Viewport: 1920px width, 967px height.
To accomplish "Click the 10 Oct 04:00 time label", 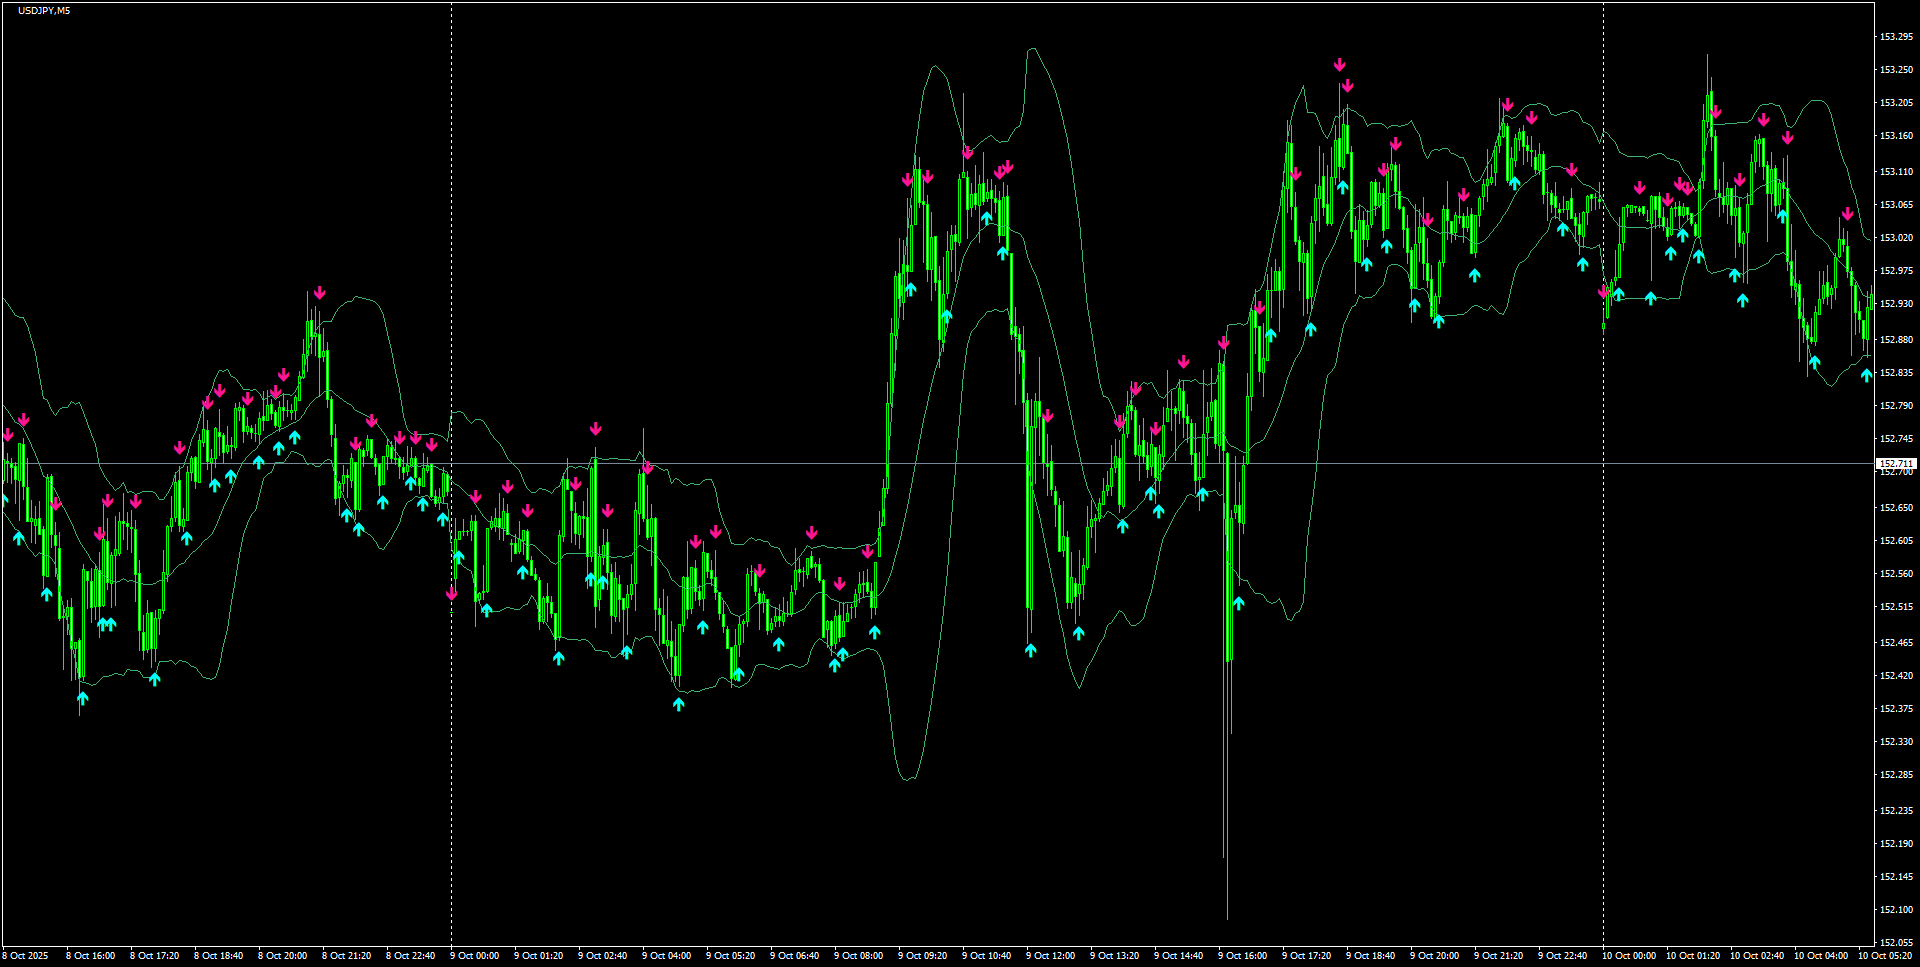I will 1821,956.
